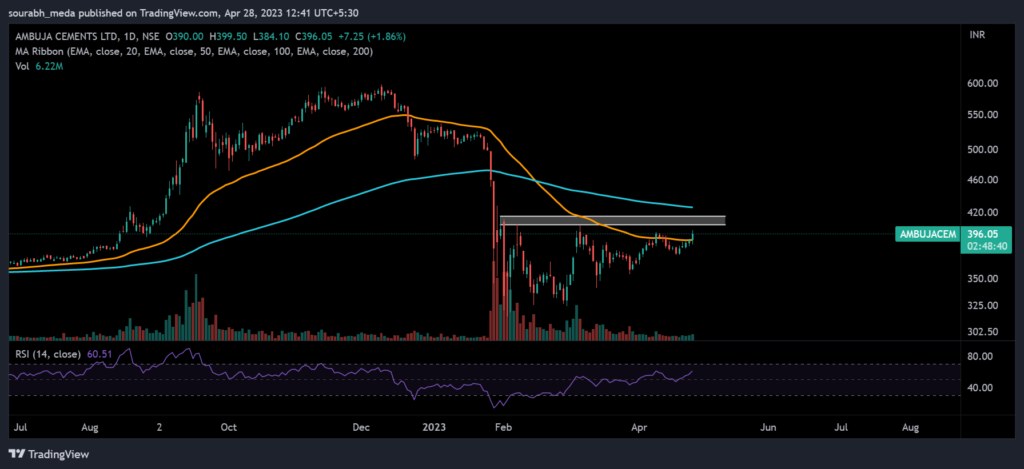Click the high price H399.50
The height and width of the screenshot is (469, 1024).
click(227, 39)
